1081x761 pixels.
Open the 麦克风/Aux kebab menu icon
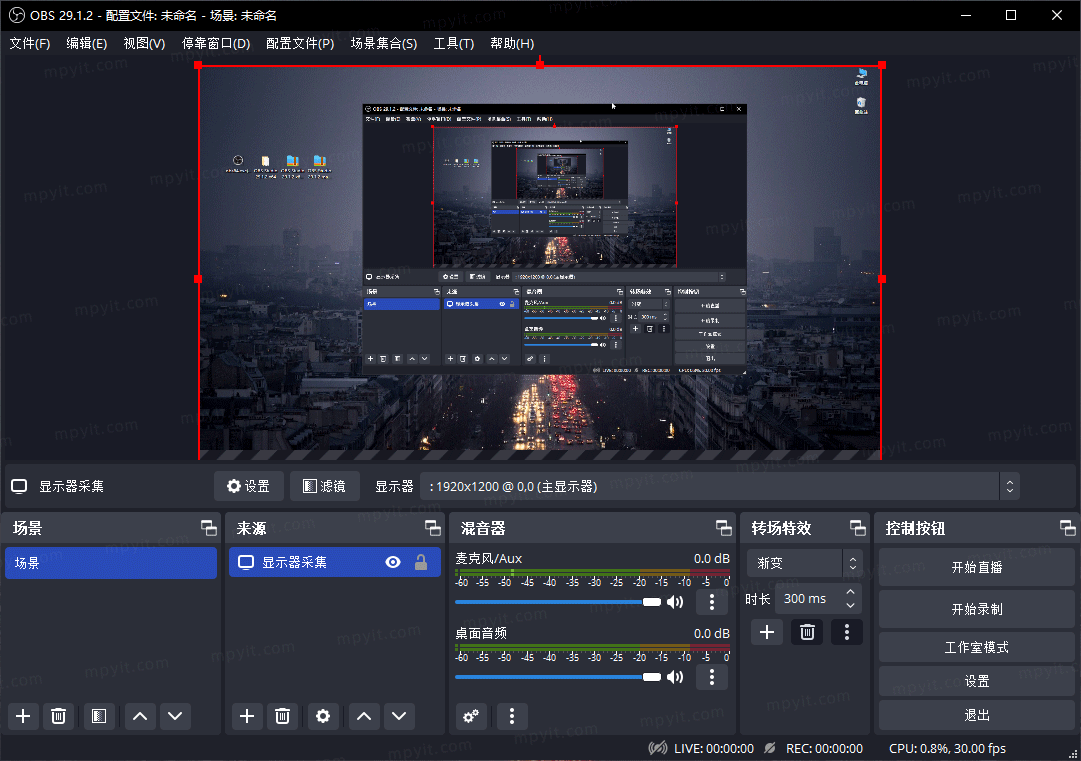click(711, 601)
